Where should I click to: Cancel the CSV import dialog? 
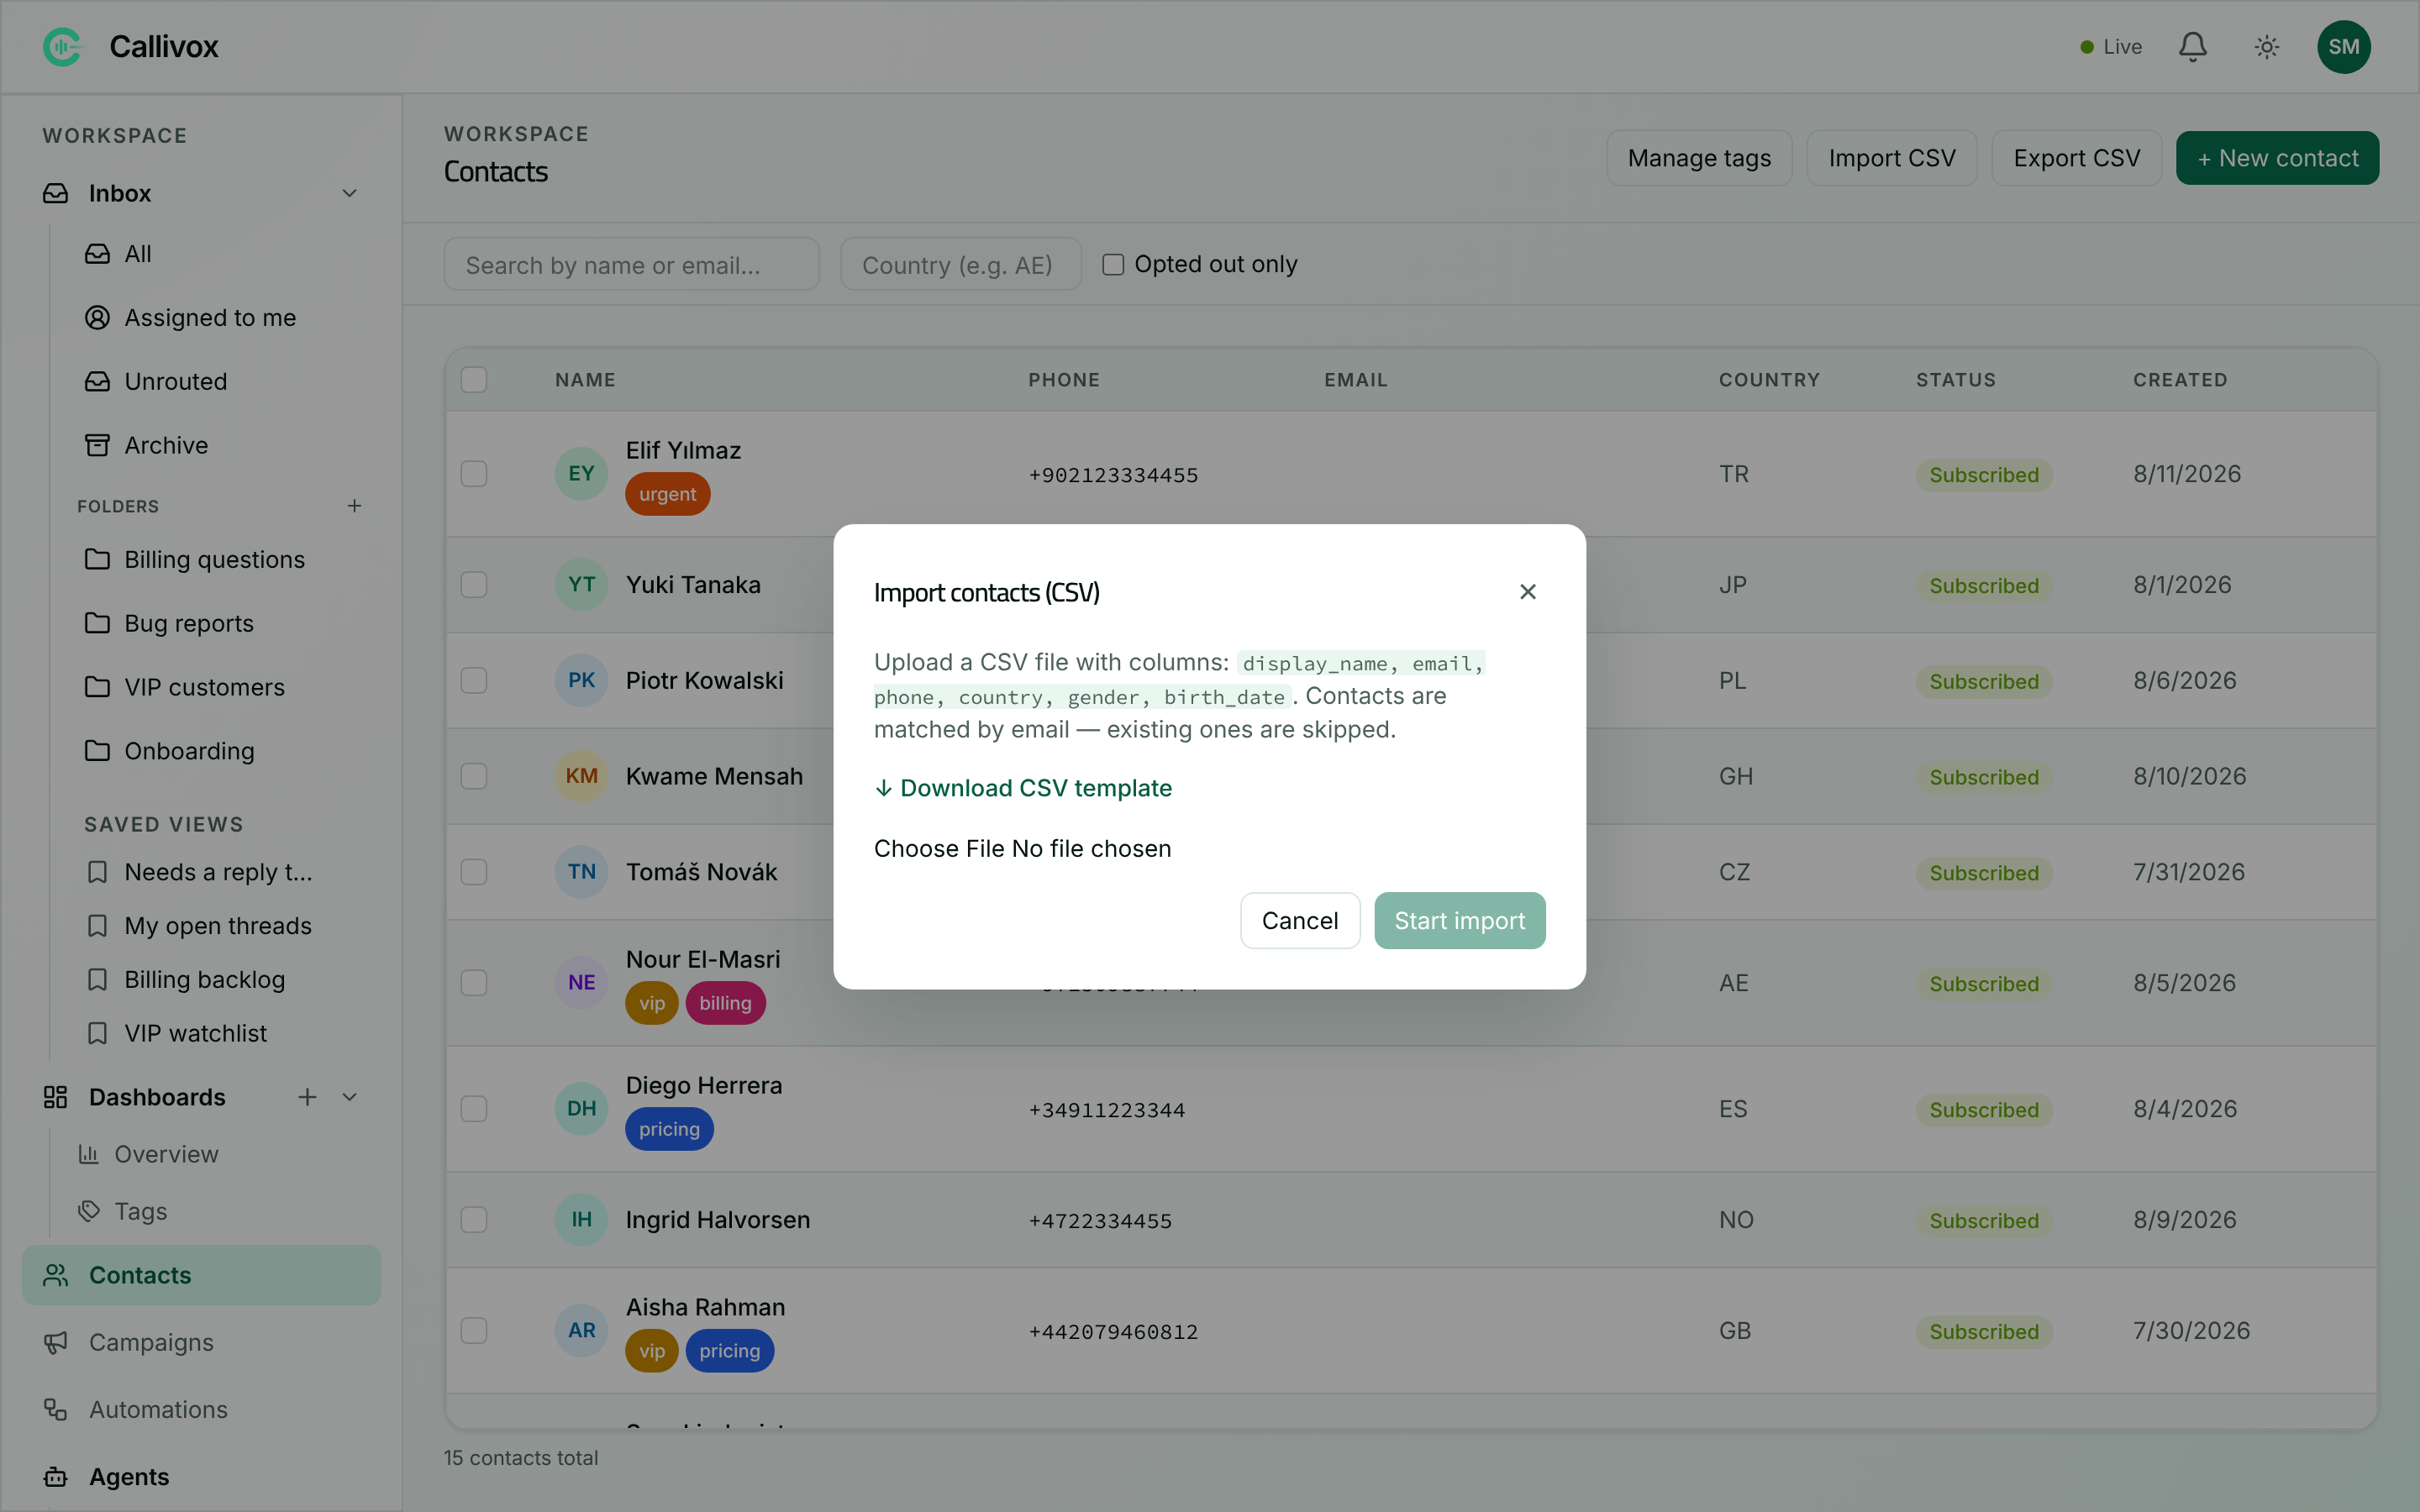(1300, 920)
